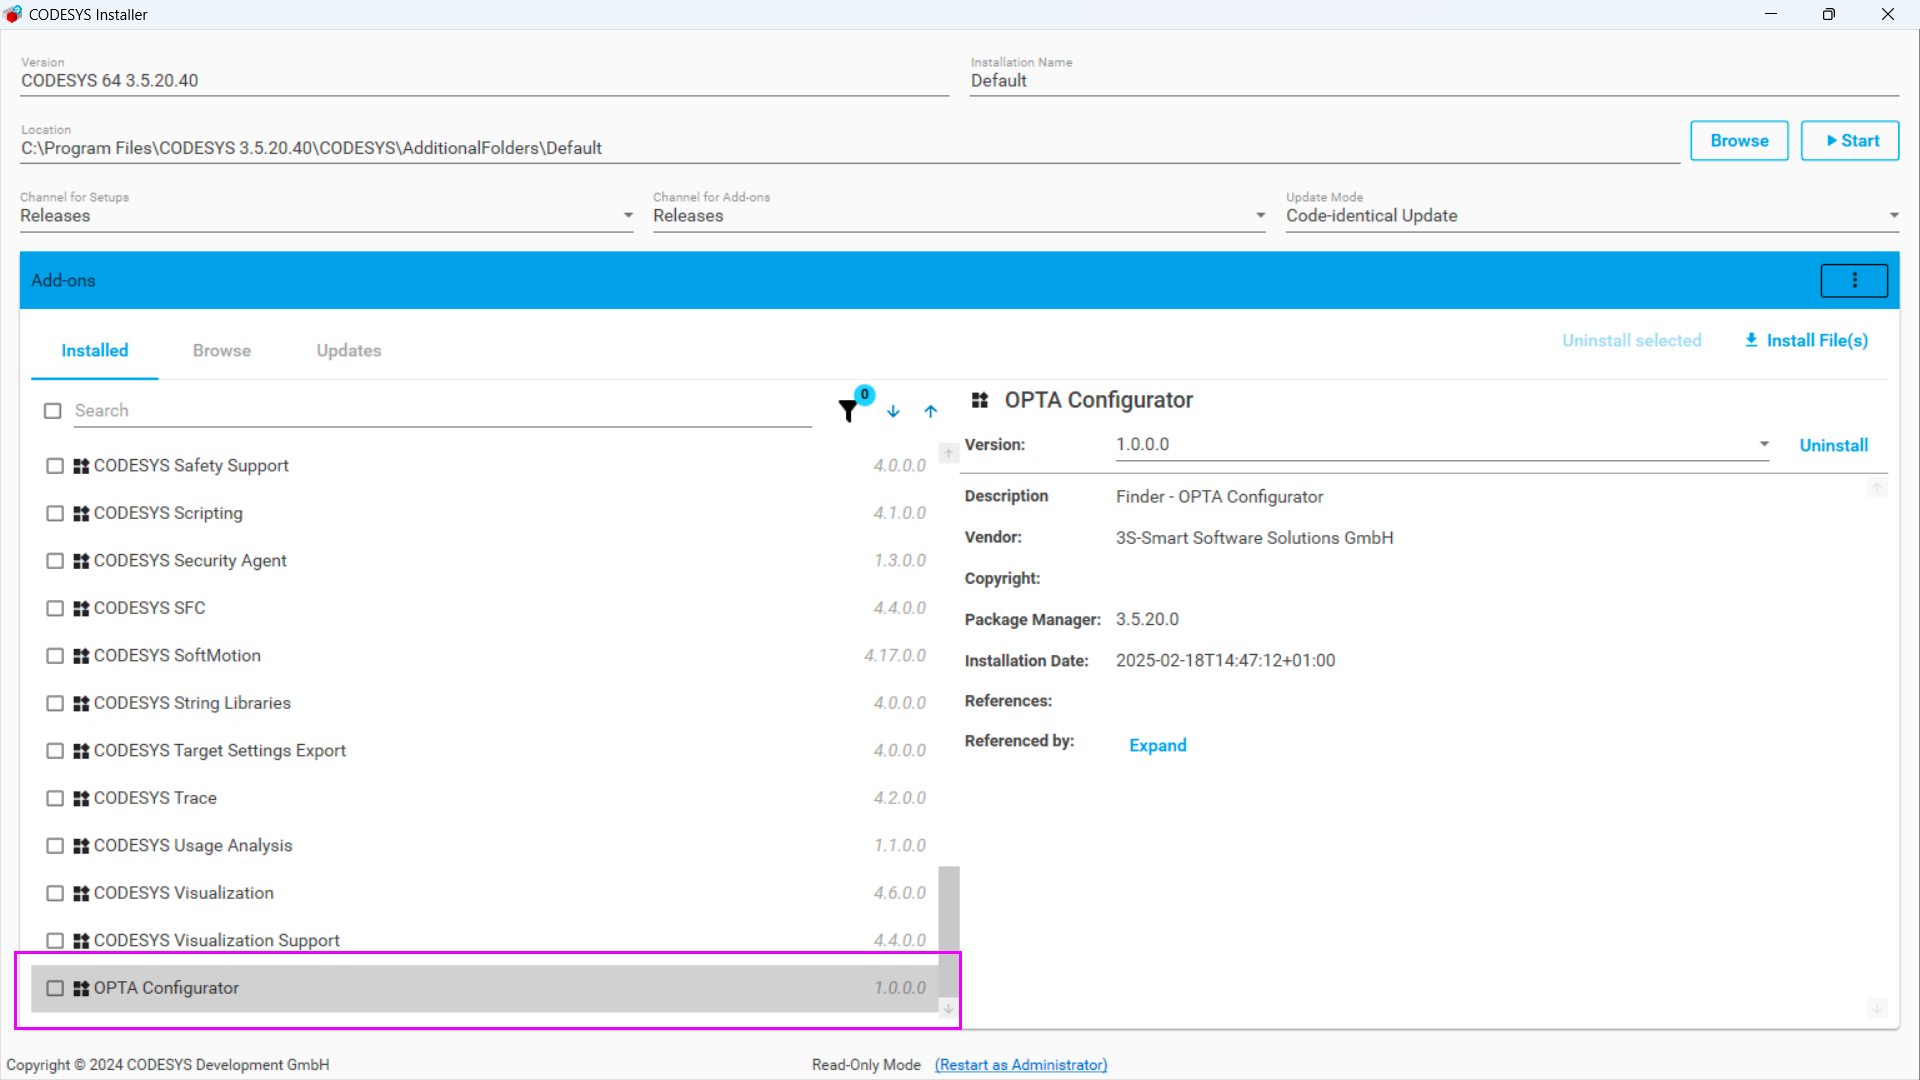
Task: Click the filter funnel icon
Action: pos(848,411)
